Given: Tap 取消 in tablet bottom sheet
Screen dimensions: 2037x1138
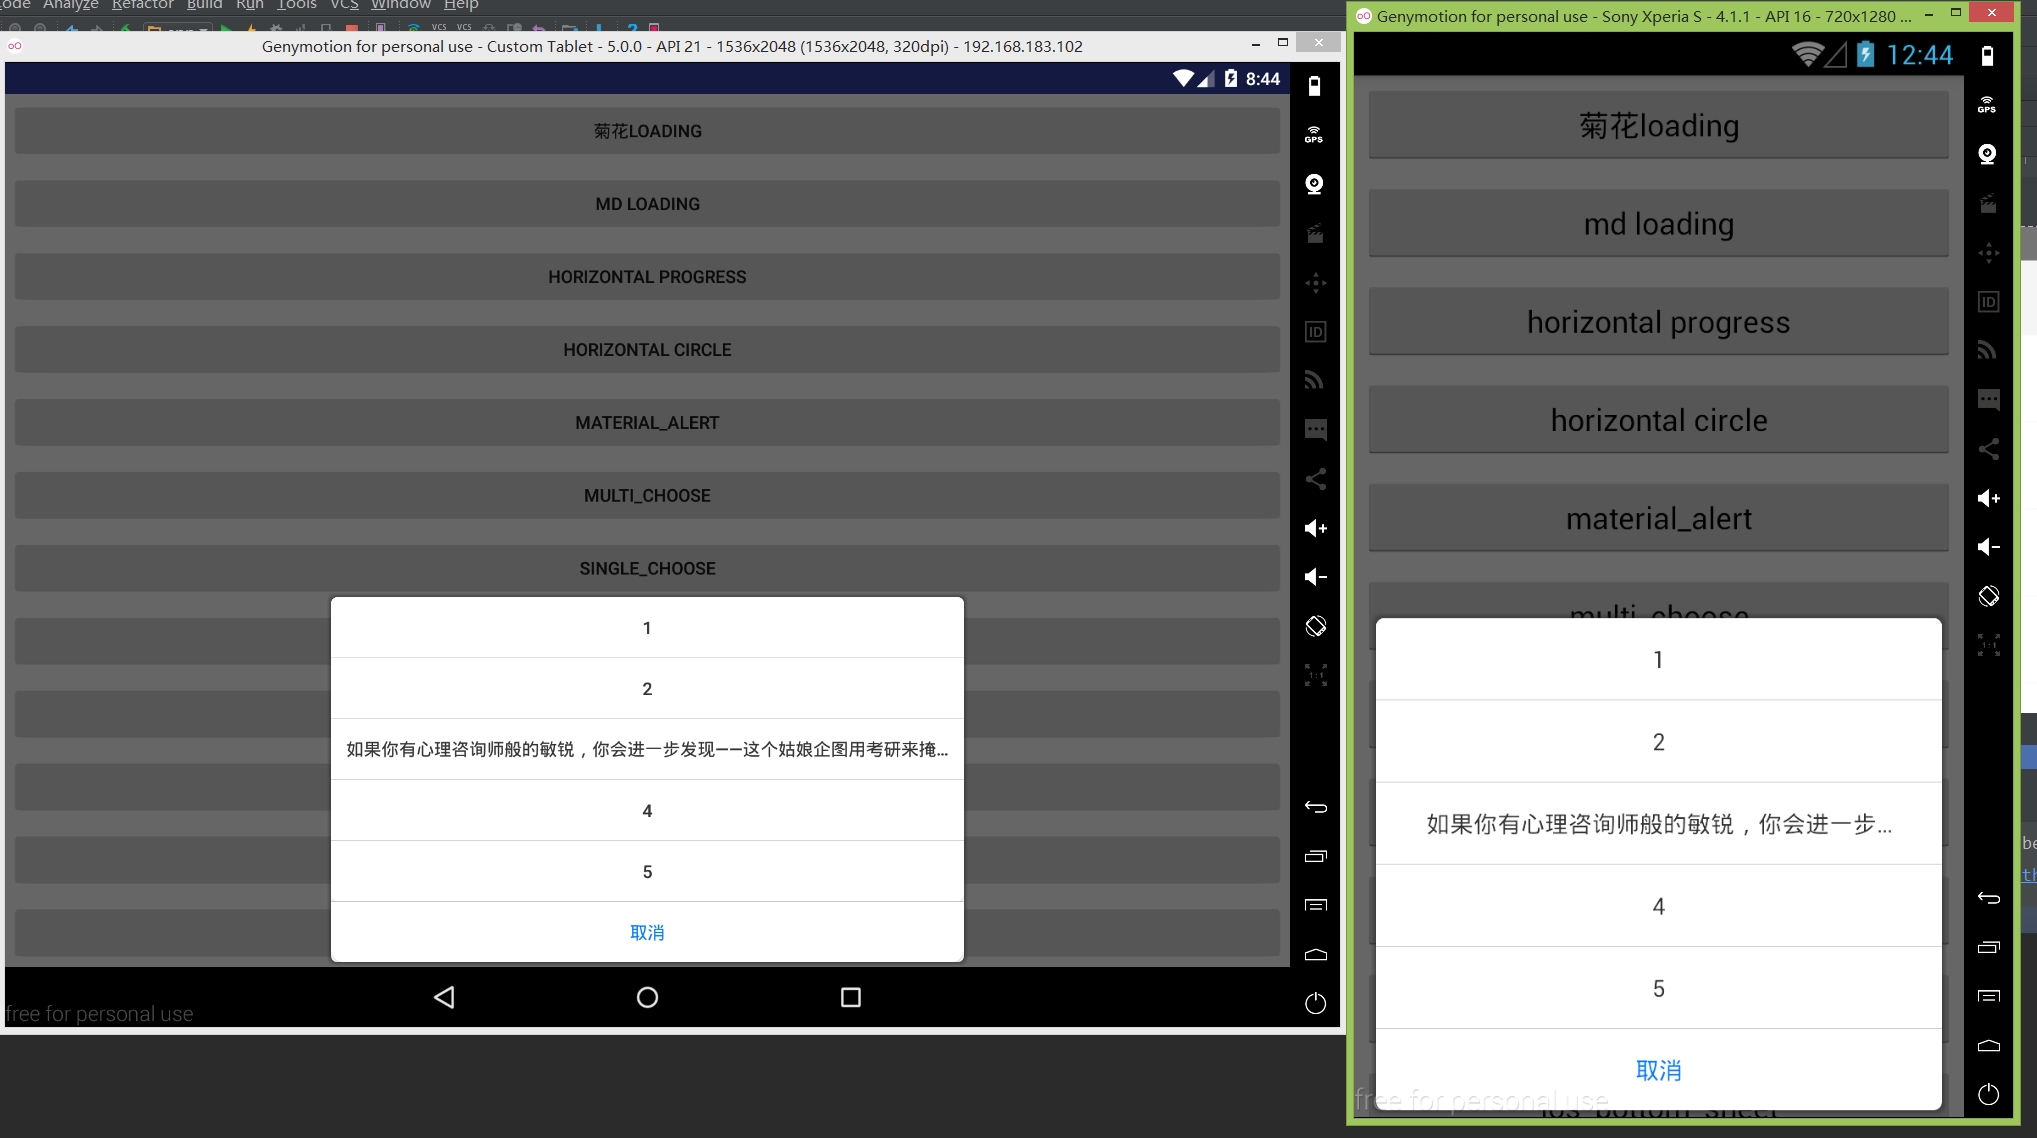Looking at the screenshot, I should click(647, 932).
